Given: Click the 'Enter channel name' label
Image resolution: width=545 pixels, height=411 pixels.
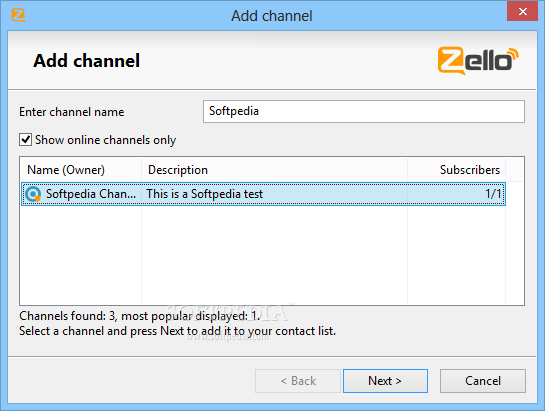Looking at the screenshot, I should [72, 112].
